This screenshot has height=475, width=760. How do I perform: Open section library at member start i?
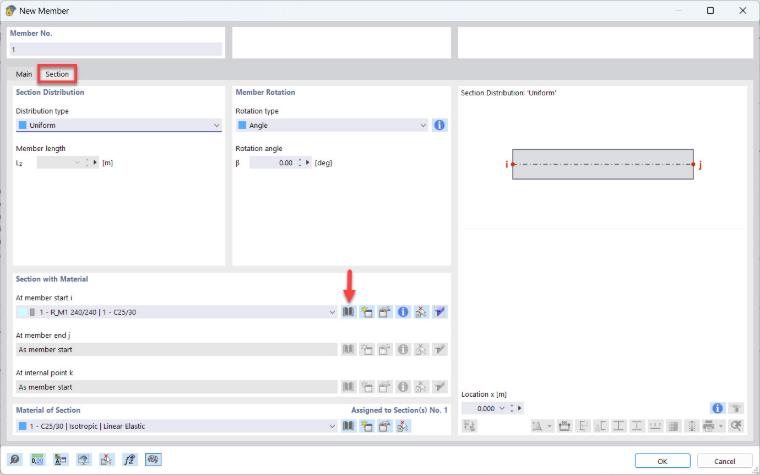[x=348, y=312]
